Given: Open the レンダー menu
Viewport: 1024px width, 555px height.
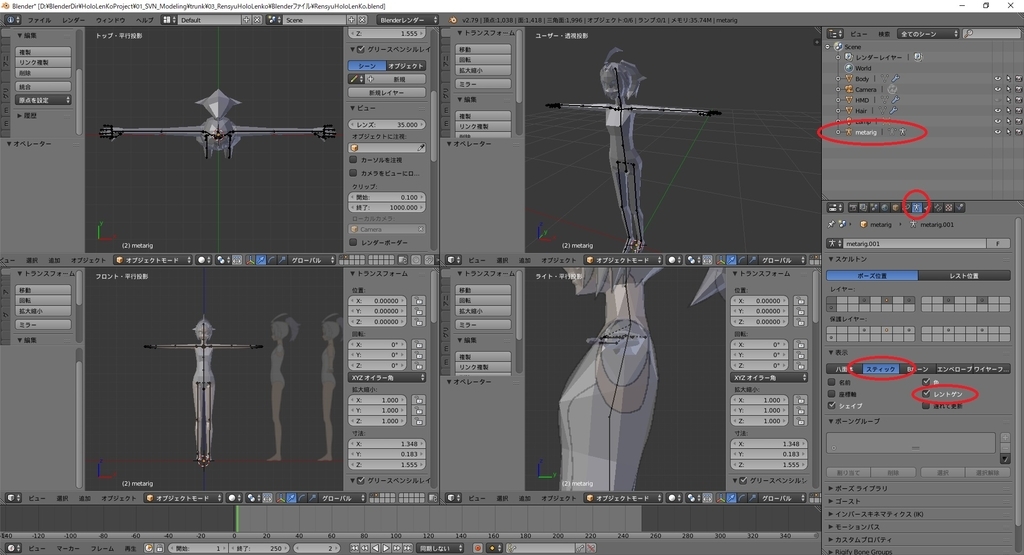Looking at the screenshot, I should pyautogui.click(x=74, y=20).
